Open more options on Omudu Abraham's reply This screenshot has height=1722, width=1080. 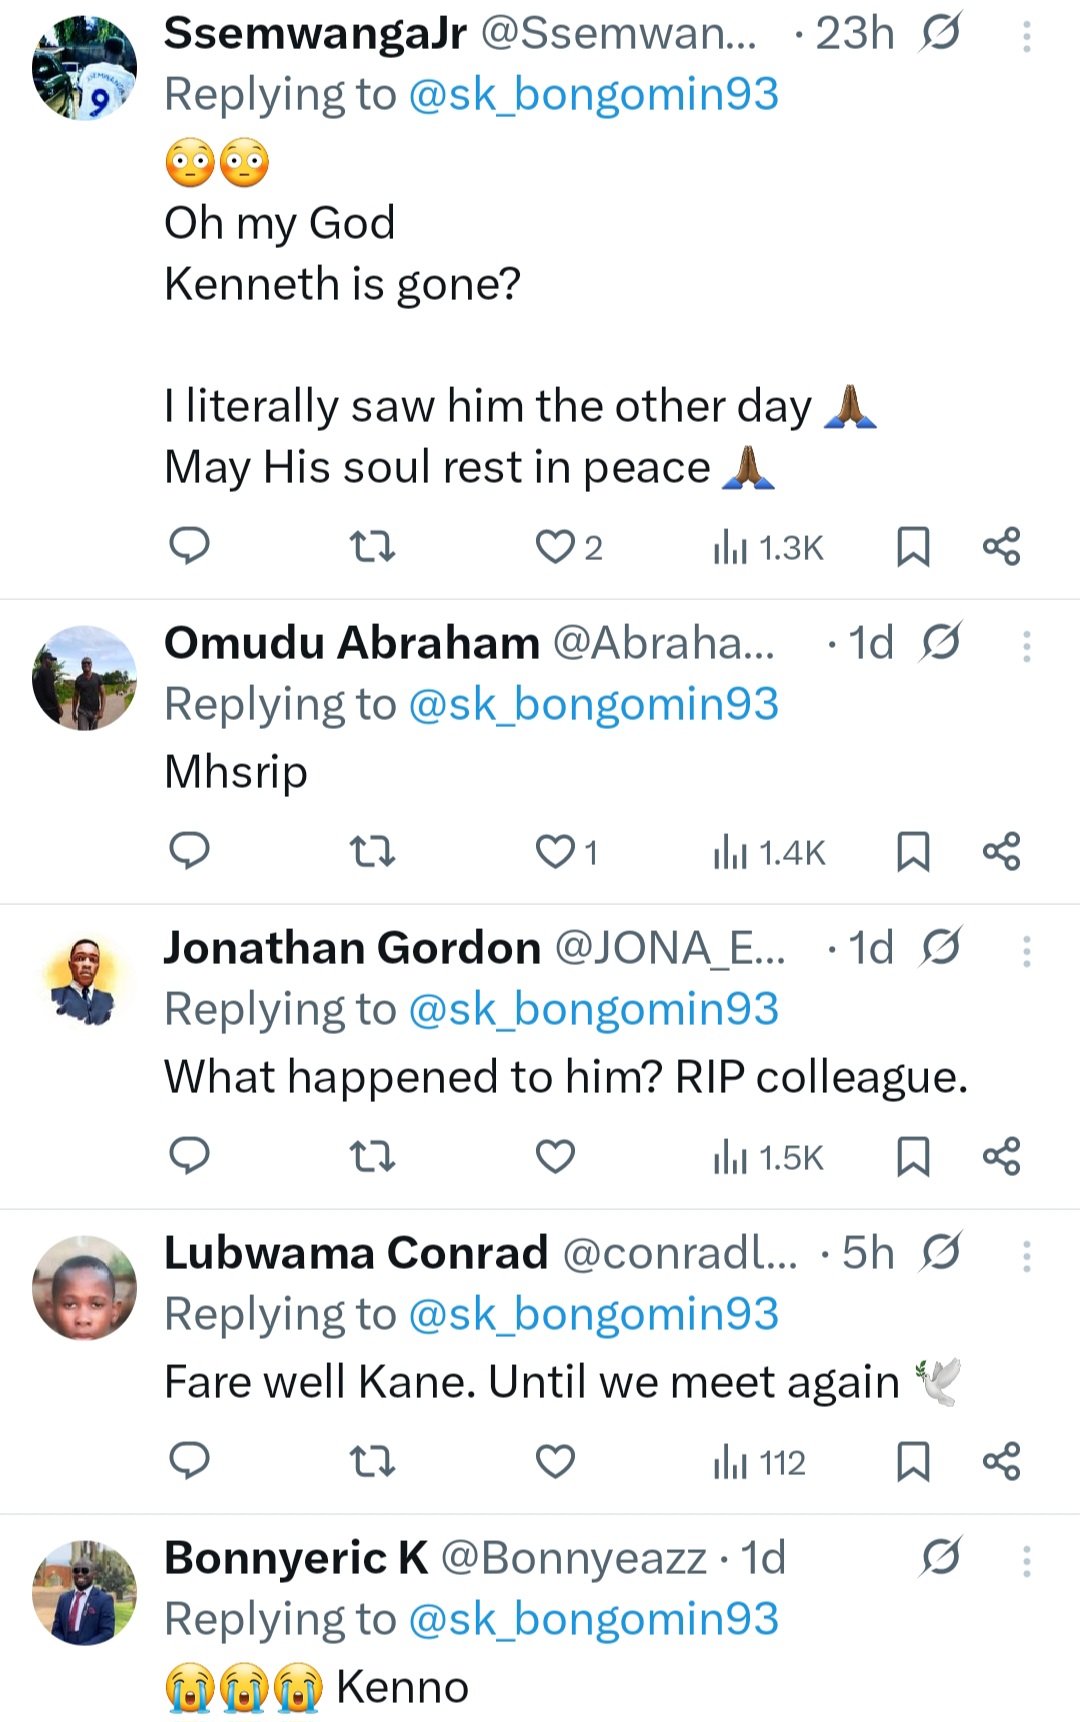pos(1026,647)
